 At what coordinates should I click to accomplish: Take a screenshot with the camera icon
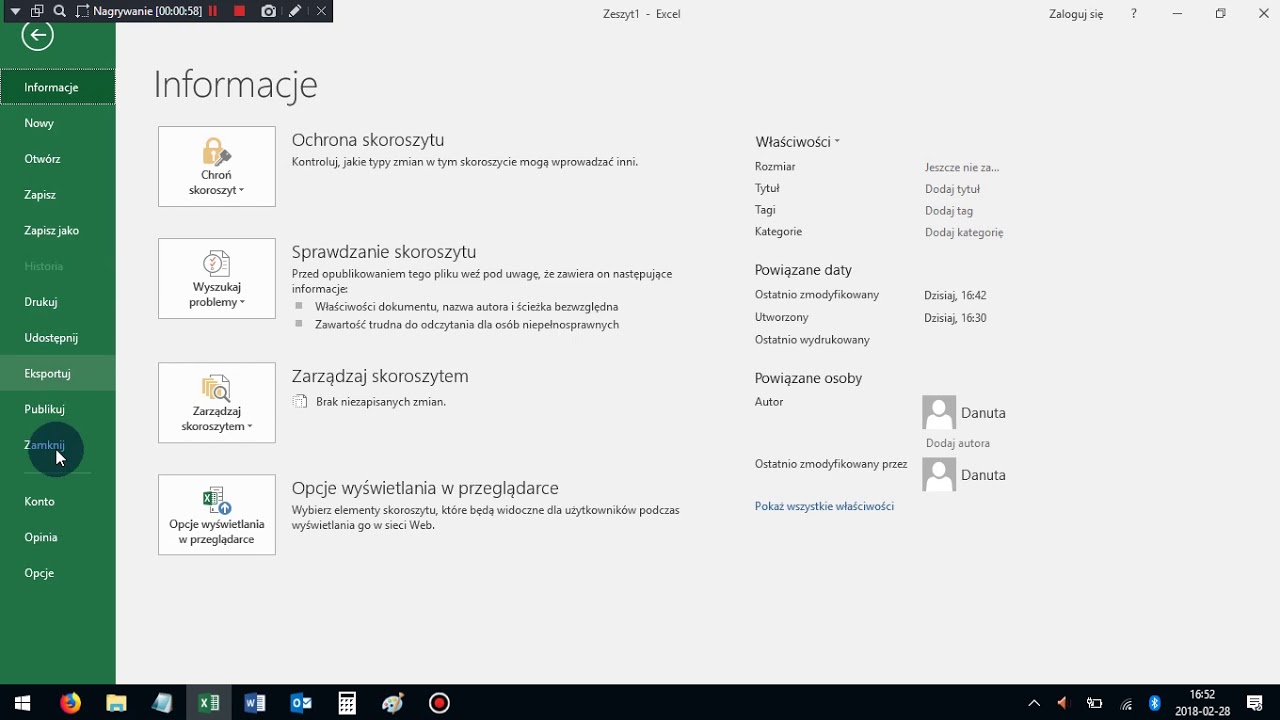tap(268, 11)
